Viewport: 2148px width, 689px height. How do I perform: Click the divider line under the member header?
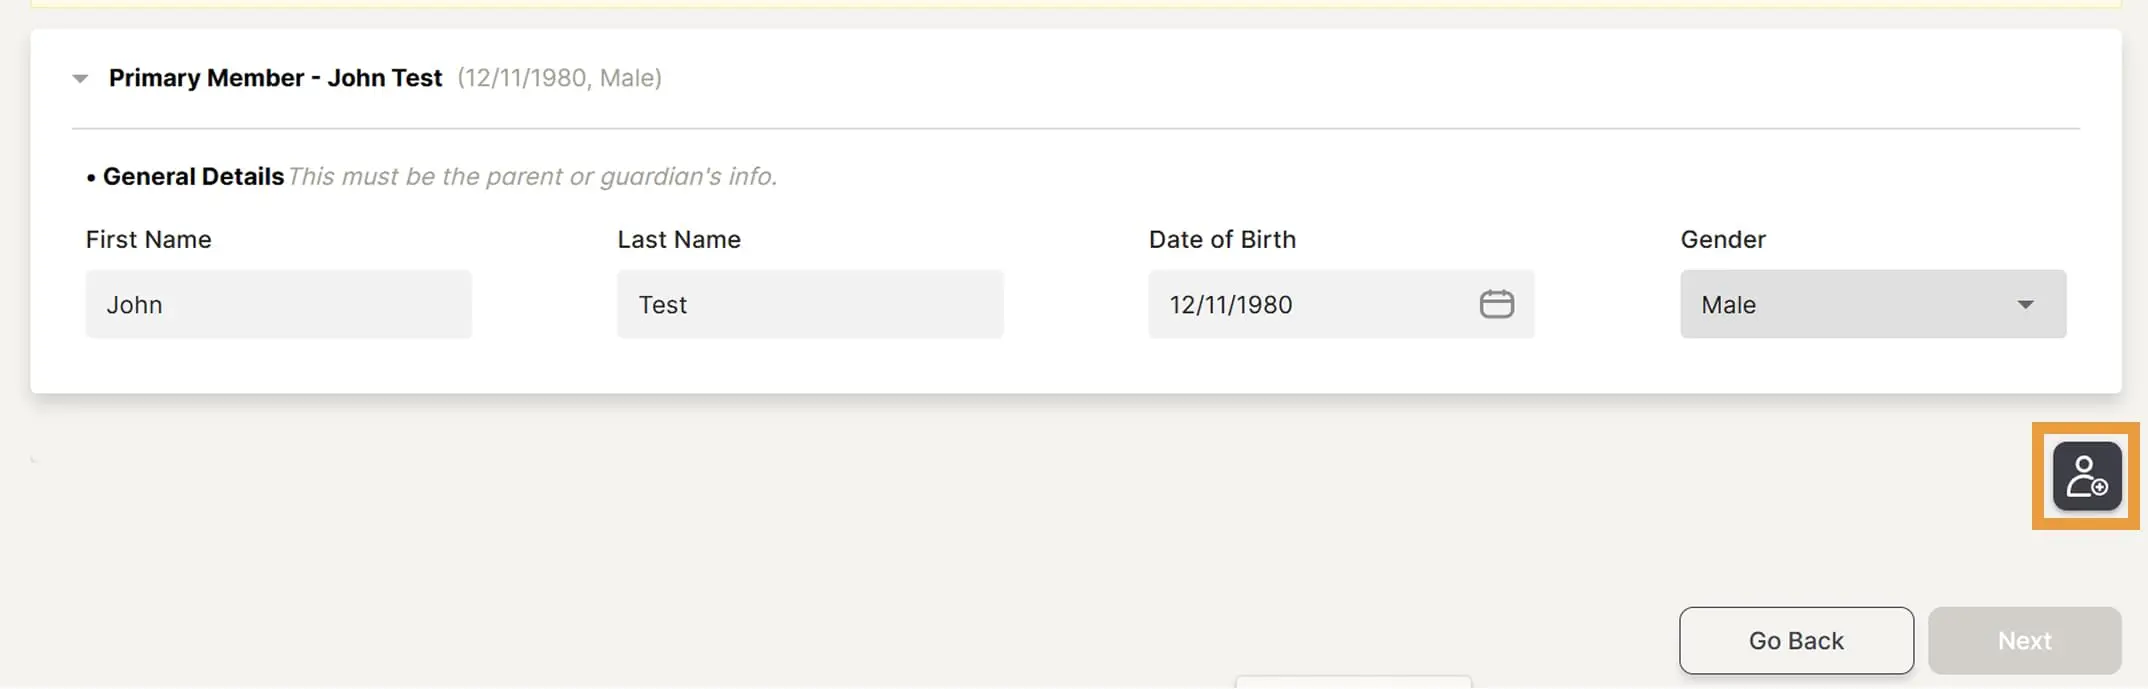tap(1075, 129)
